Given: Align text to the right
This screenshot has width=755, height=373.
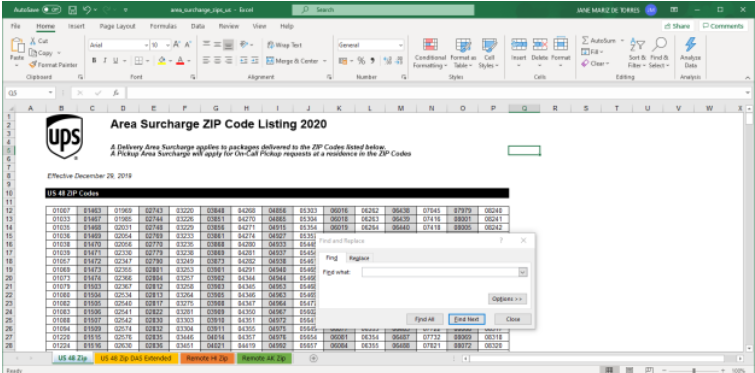Looking at the screenshot, I should coord(229,61).
